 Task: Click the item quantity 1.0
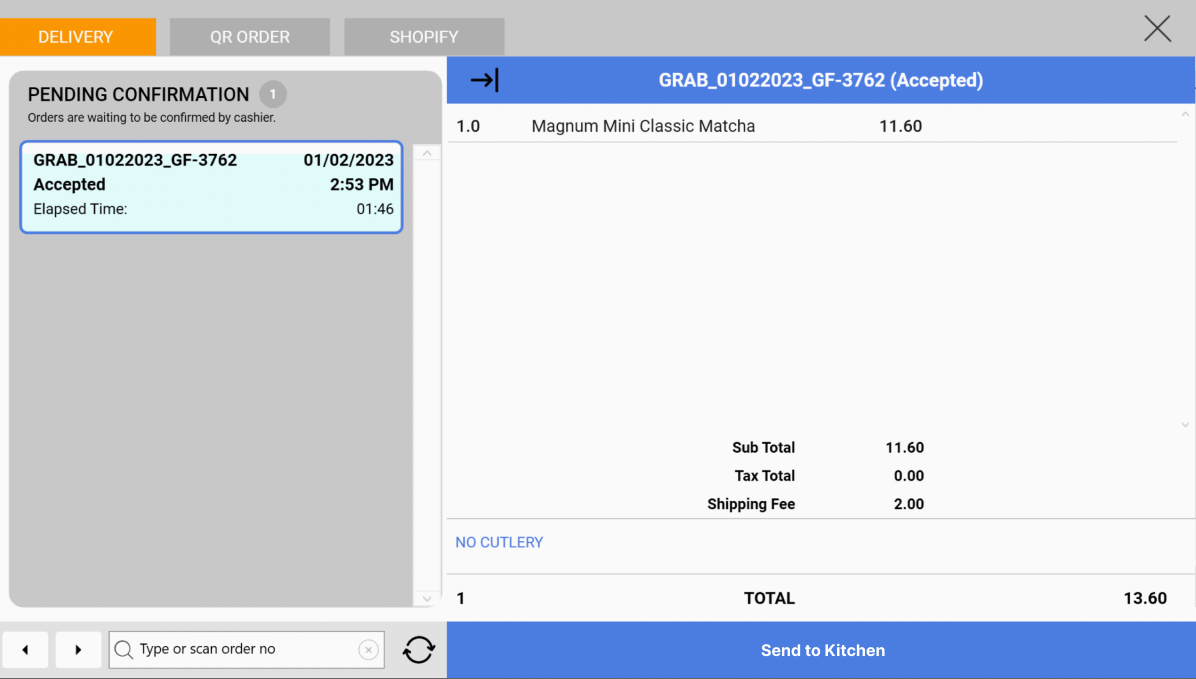click(x=468, y=126)
